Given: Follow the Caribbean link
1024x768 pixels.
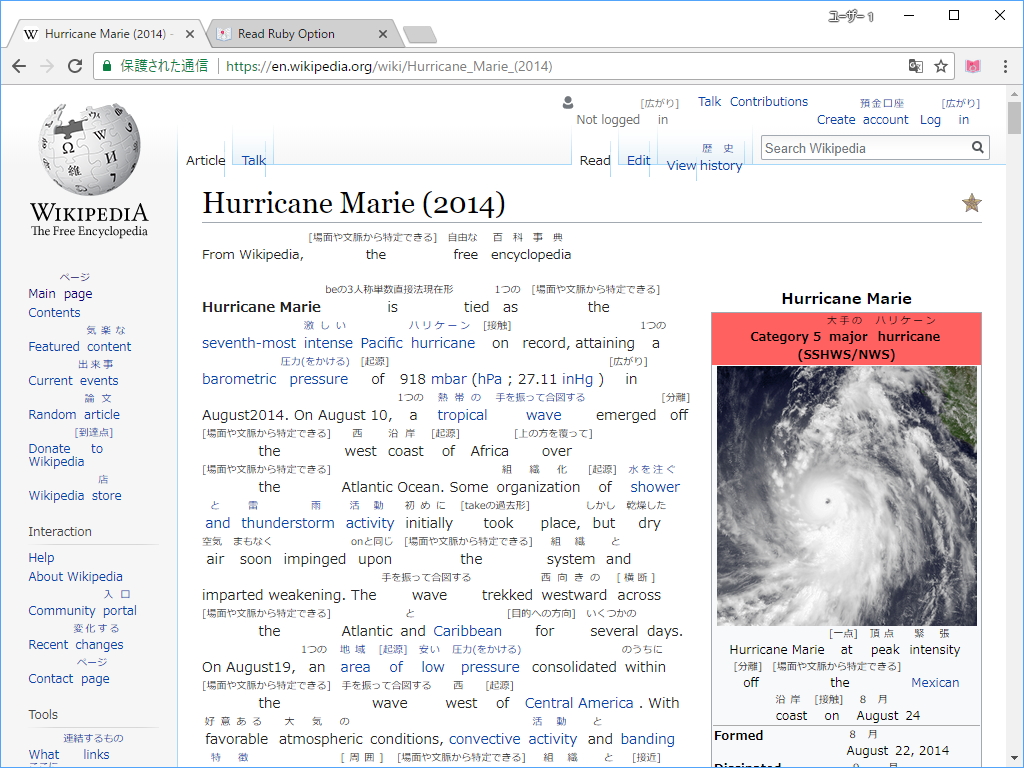Looking at the screenshot, I should coord(468,631).
